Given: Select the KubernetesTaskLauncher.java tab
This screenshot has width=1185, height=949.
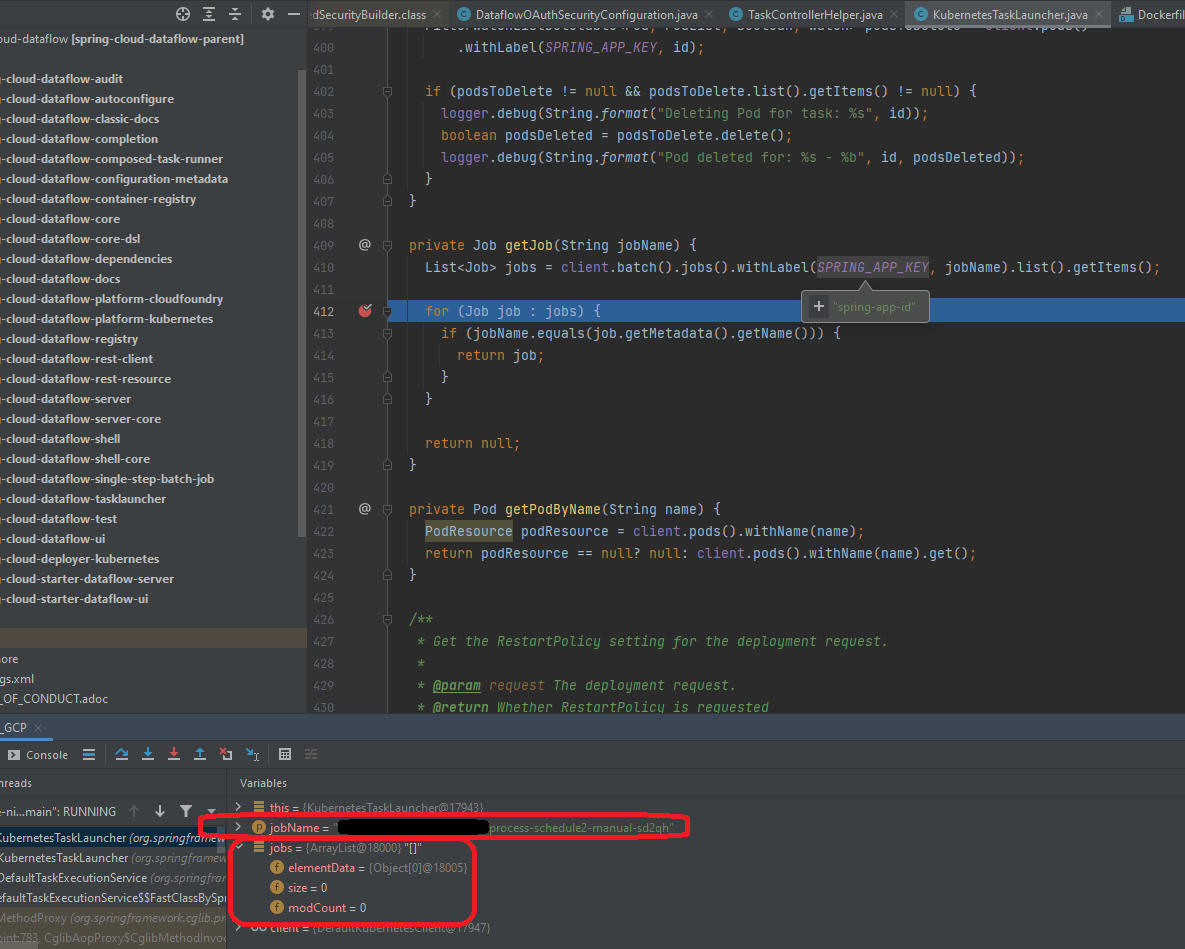Looking at the screenshot, I should (1009, 14).
